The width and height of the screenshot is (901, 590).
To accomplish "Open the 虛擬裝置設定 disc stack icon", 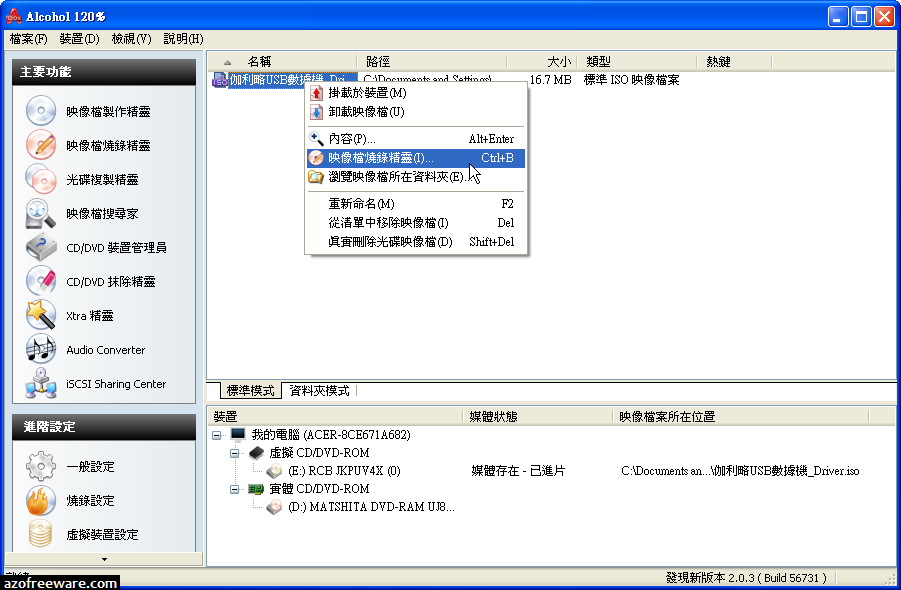I will click(41, 534).
